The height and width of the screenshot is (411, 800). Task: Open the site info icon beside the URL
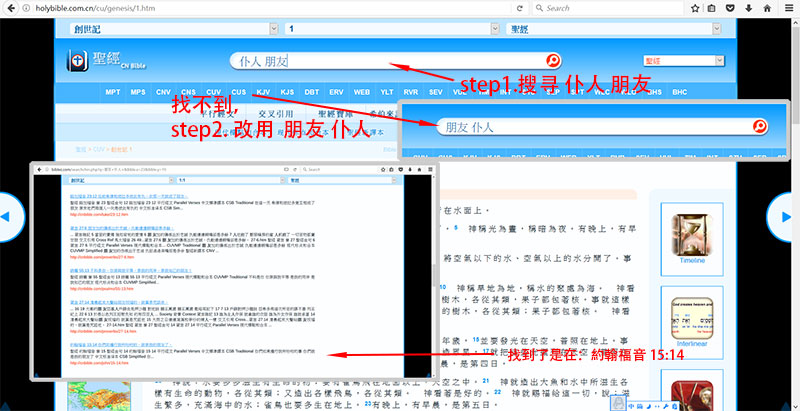27,8
